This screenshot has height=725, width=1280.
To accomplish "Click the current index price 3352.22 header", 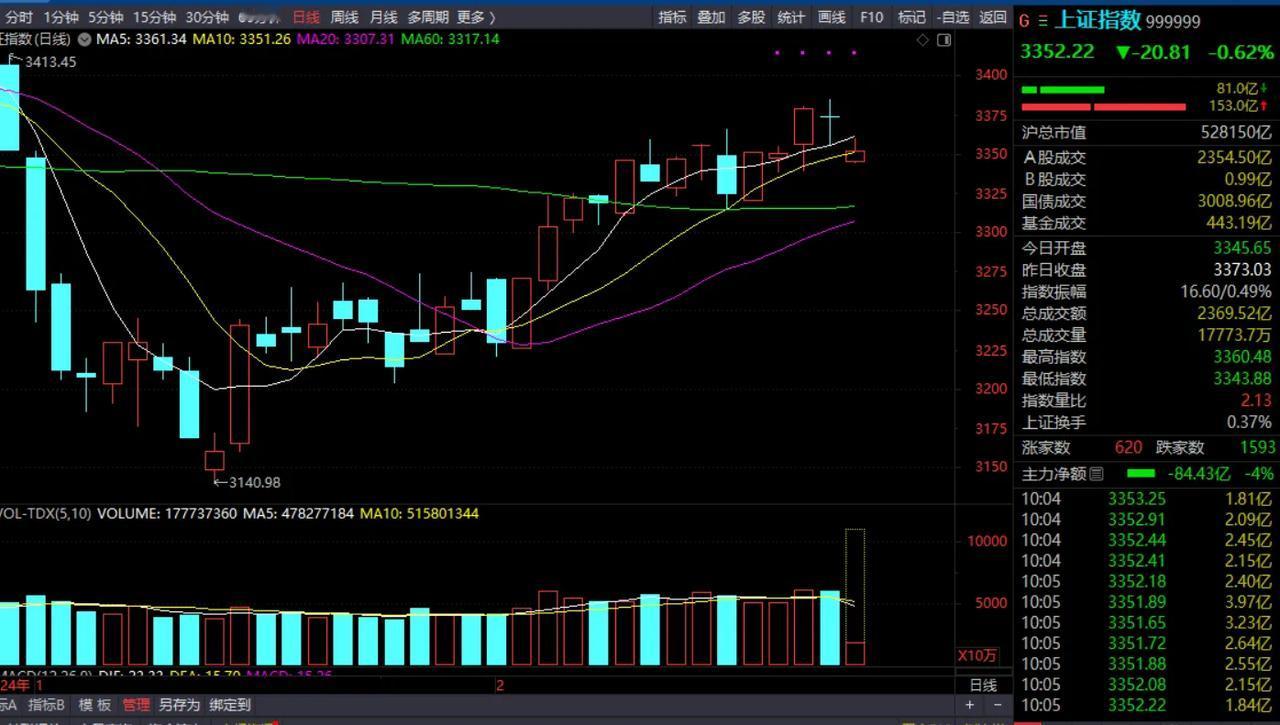I will click(x=1057, y=52).
